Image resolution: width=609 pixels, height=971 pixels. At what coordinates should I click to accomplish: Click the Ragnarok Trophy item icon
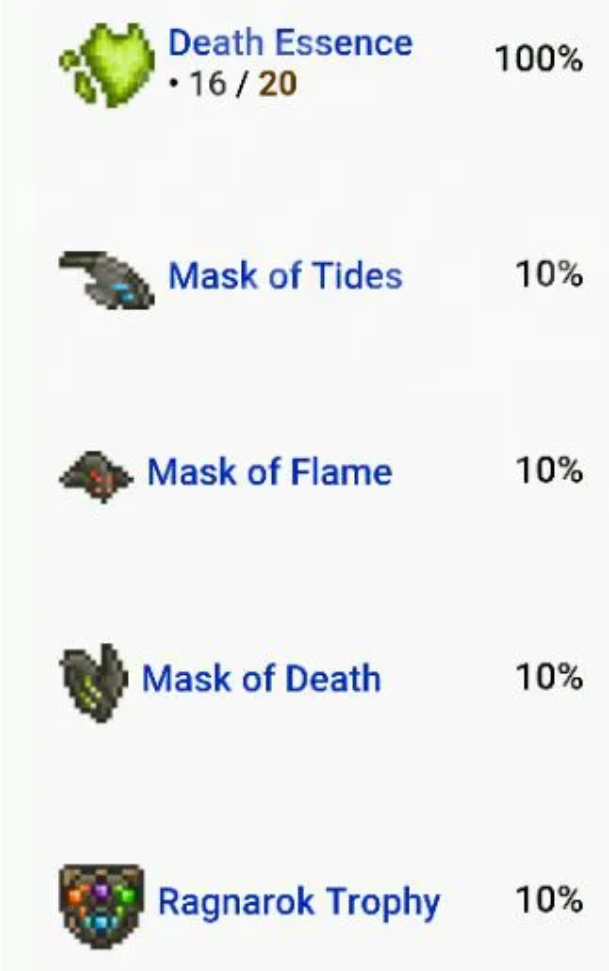coord(101,905)
